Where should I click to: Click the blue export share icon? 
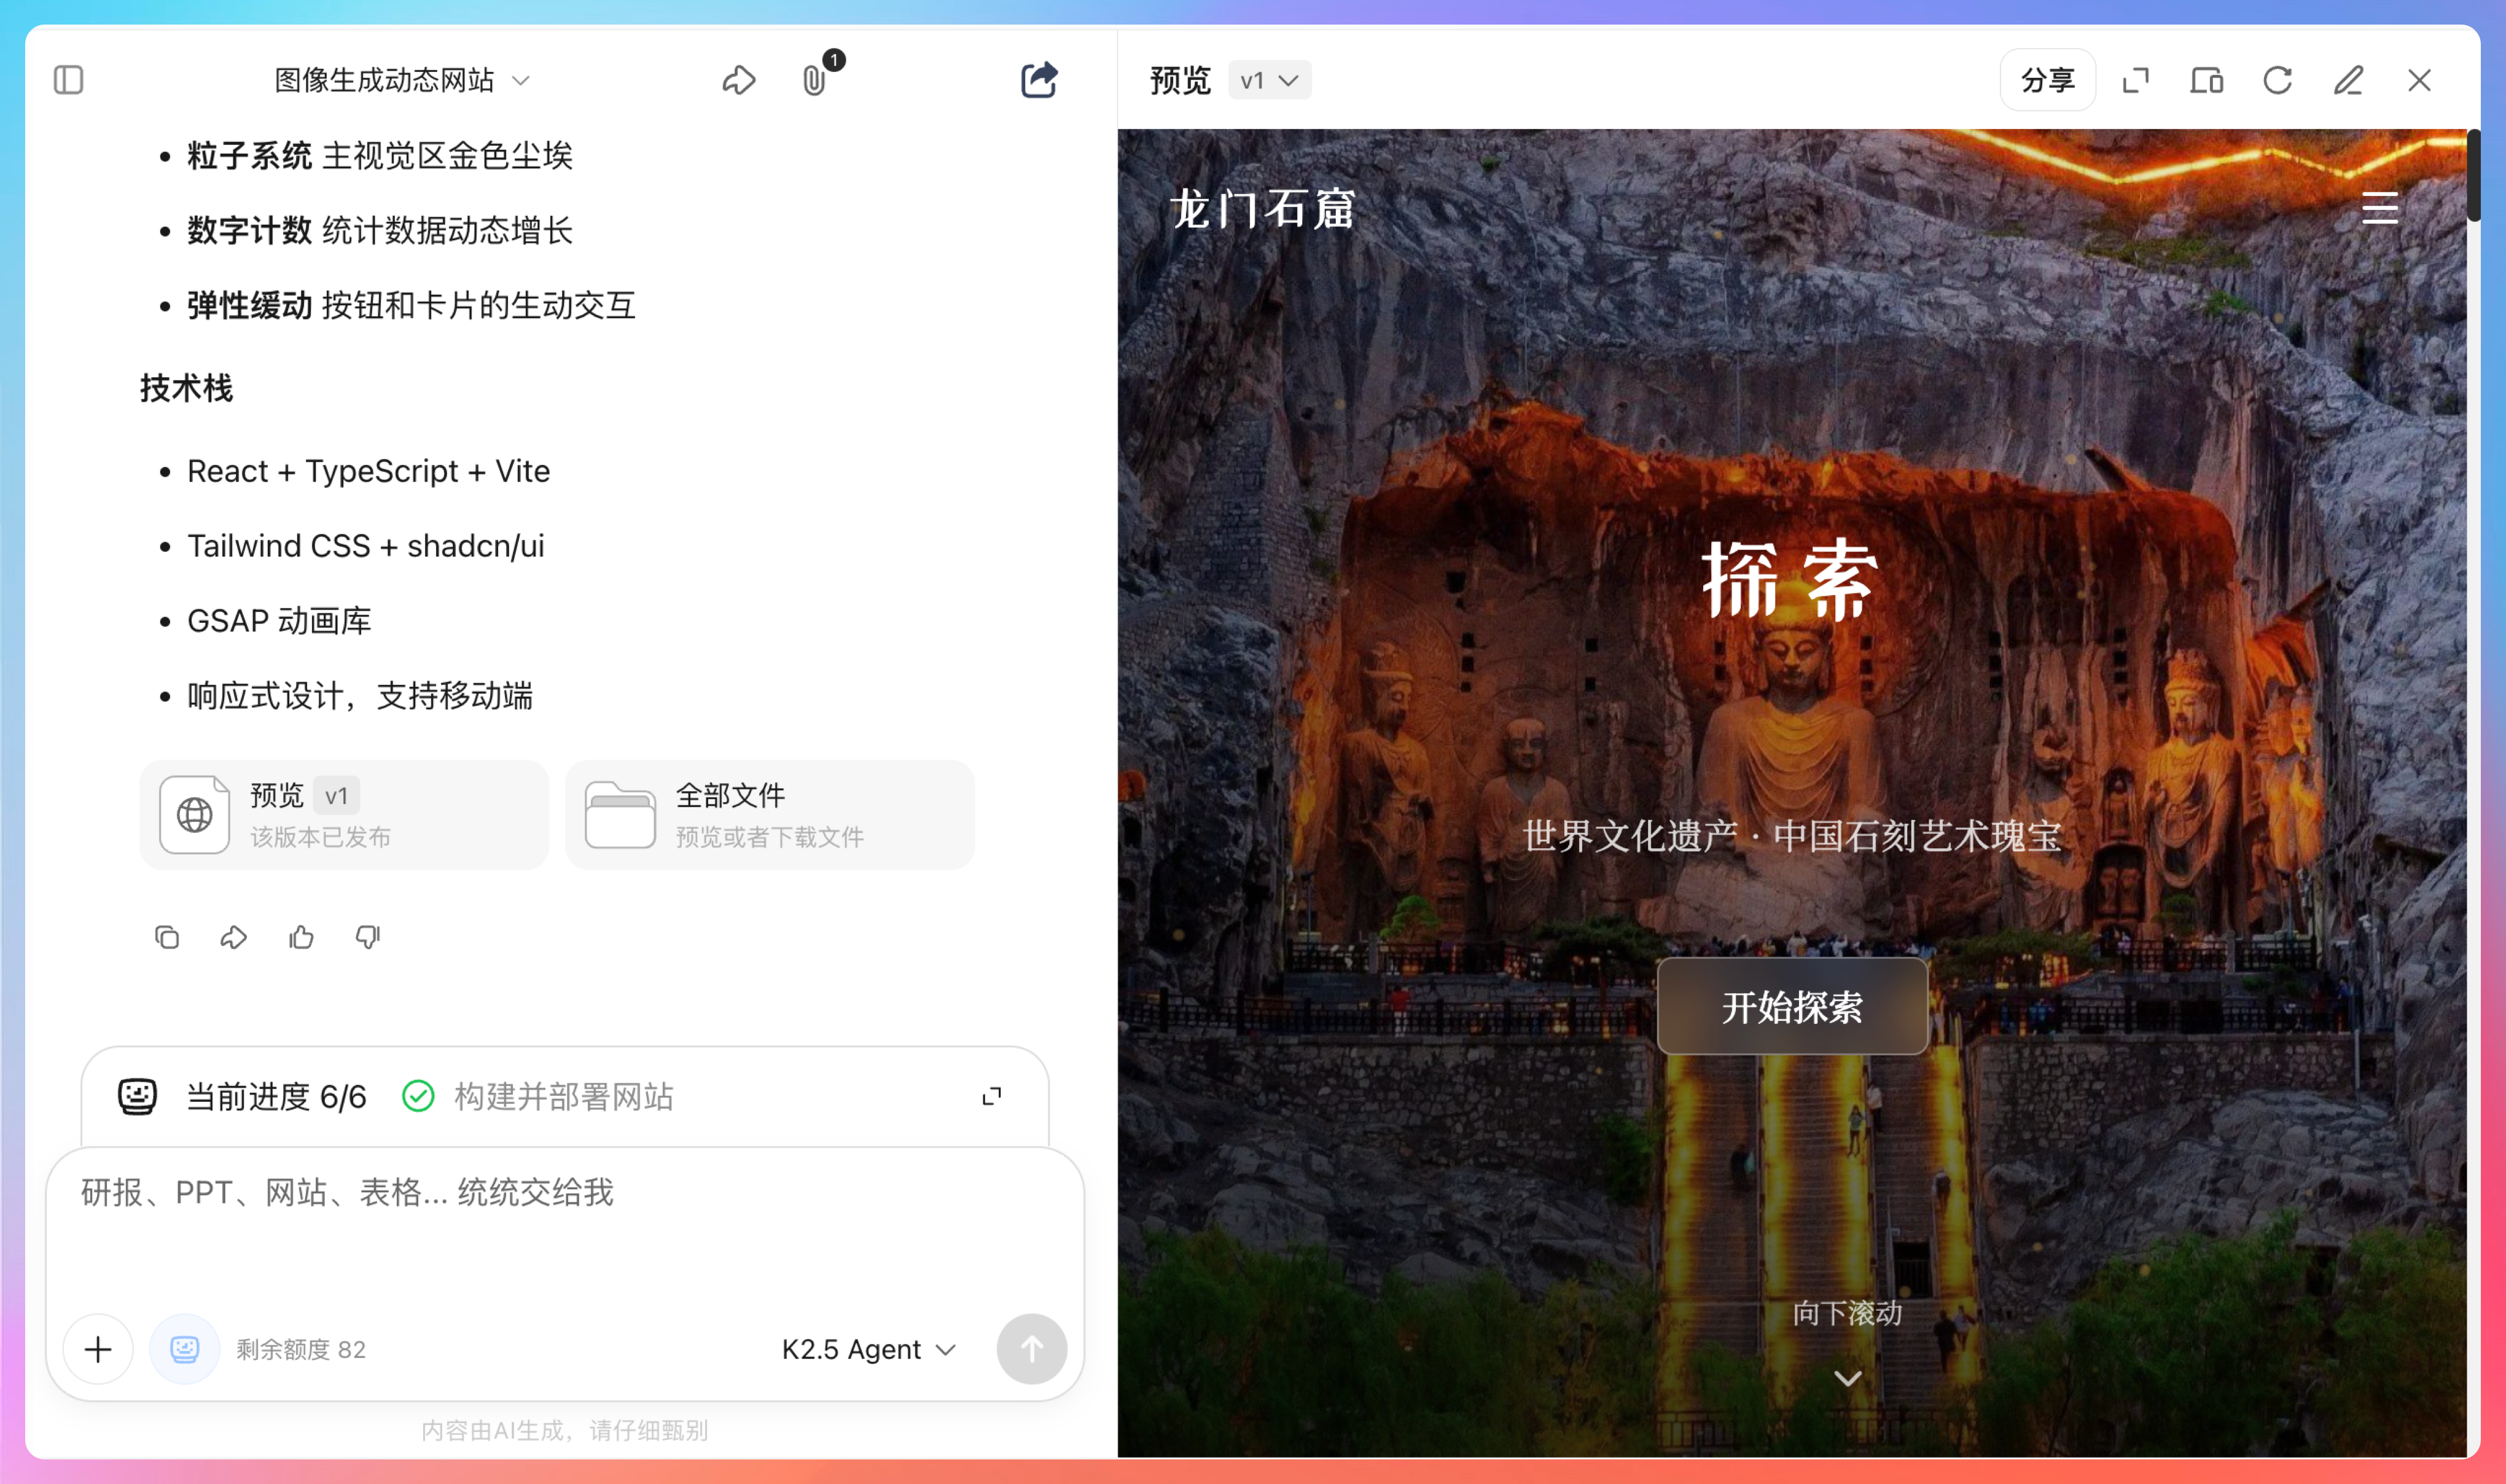[1039, 80]
